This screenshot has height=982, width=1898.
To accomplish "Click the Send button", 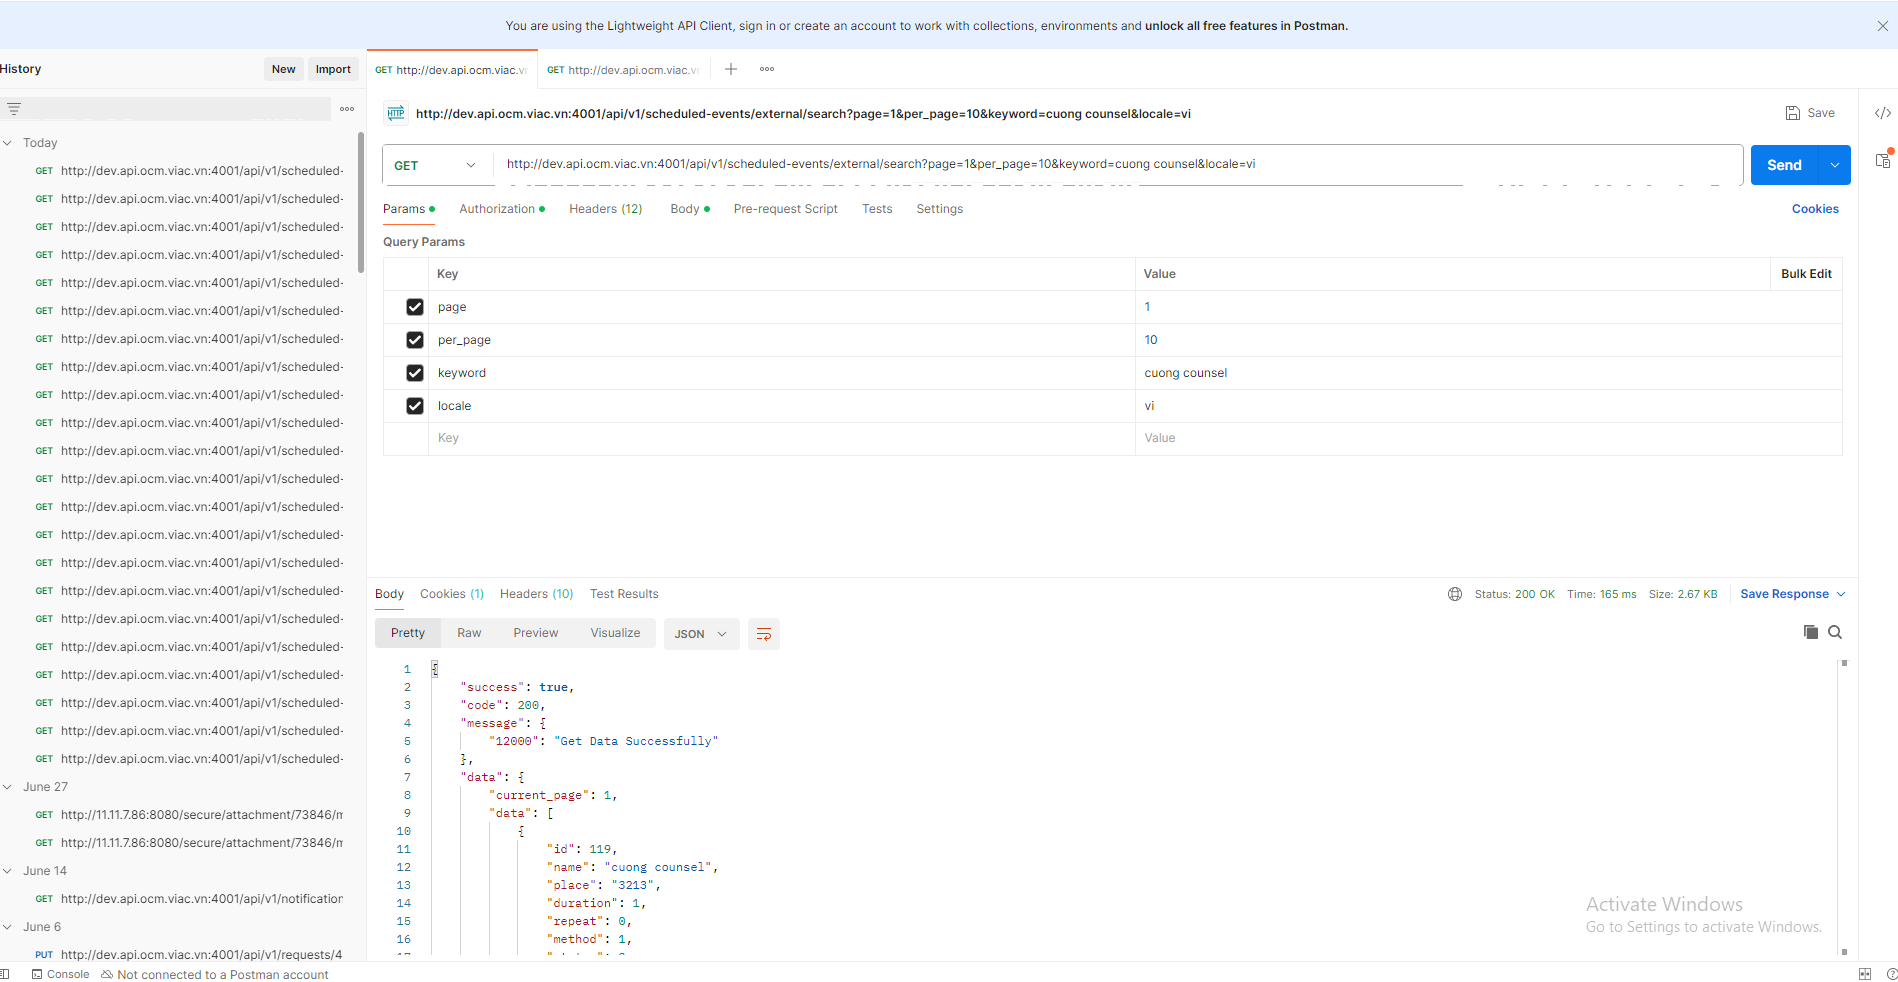I will [x=1785, y=165].
